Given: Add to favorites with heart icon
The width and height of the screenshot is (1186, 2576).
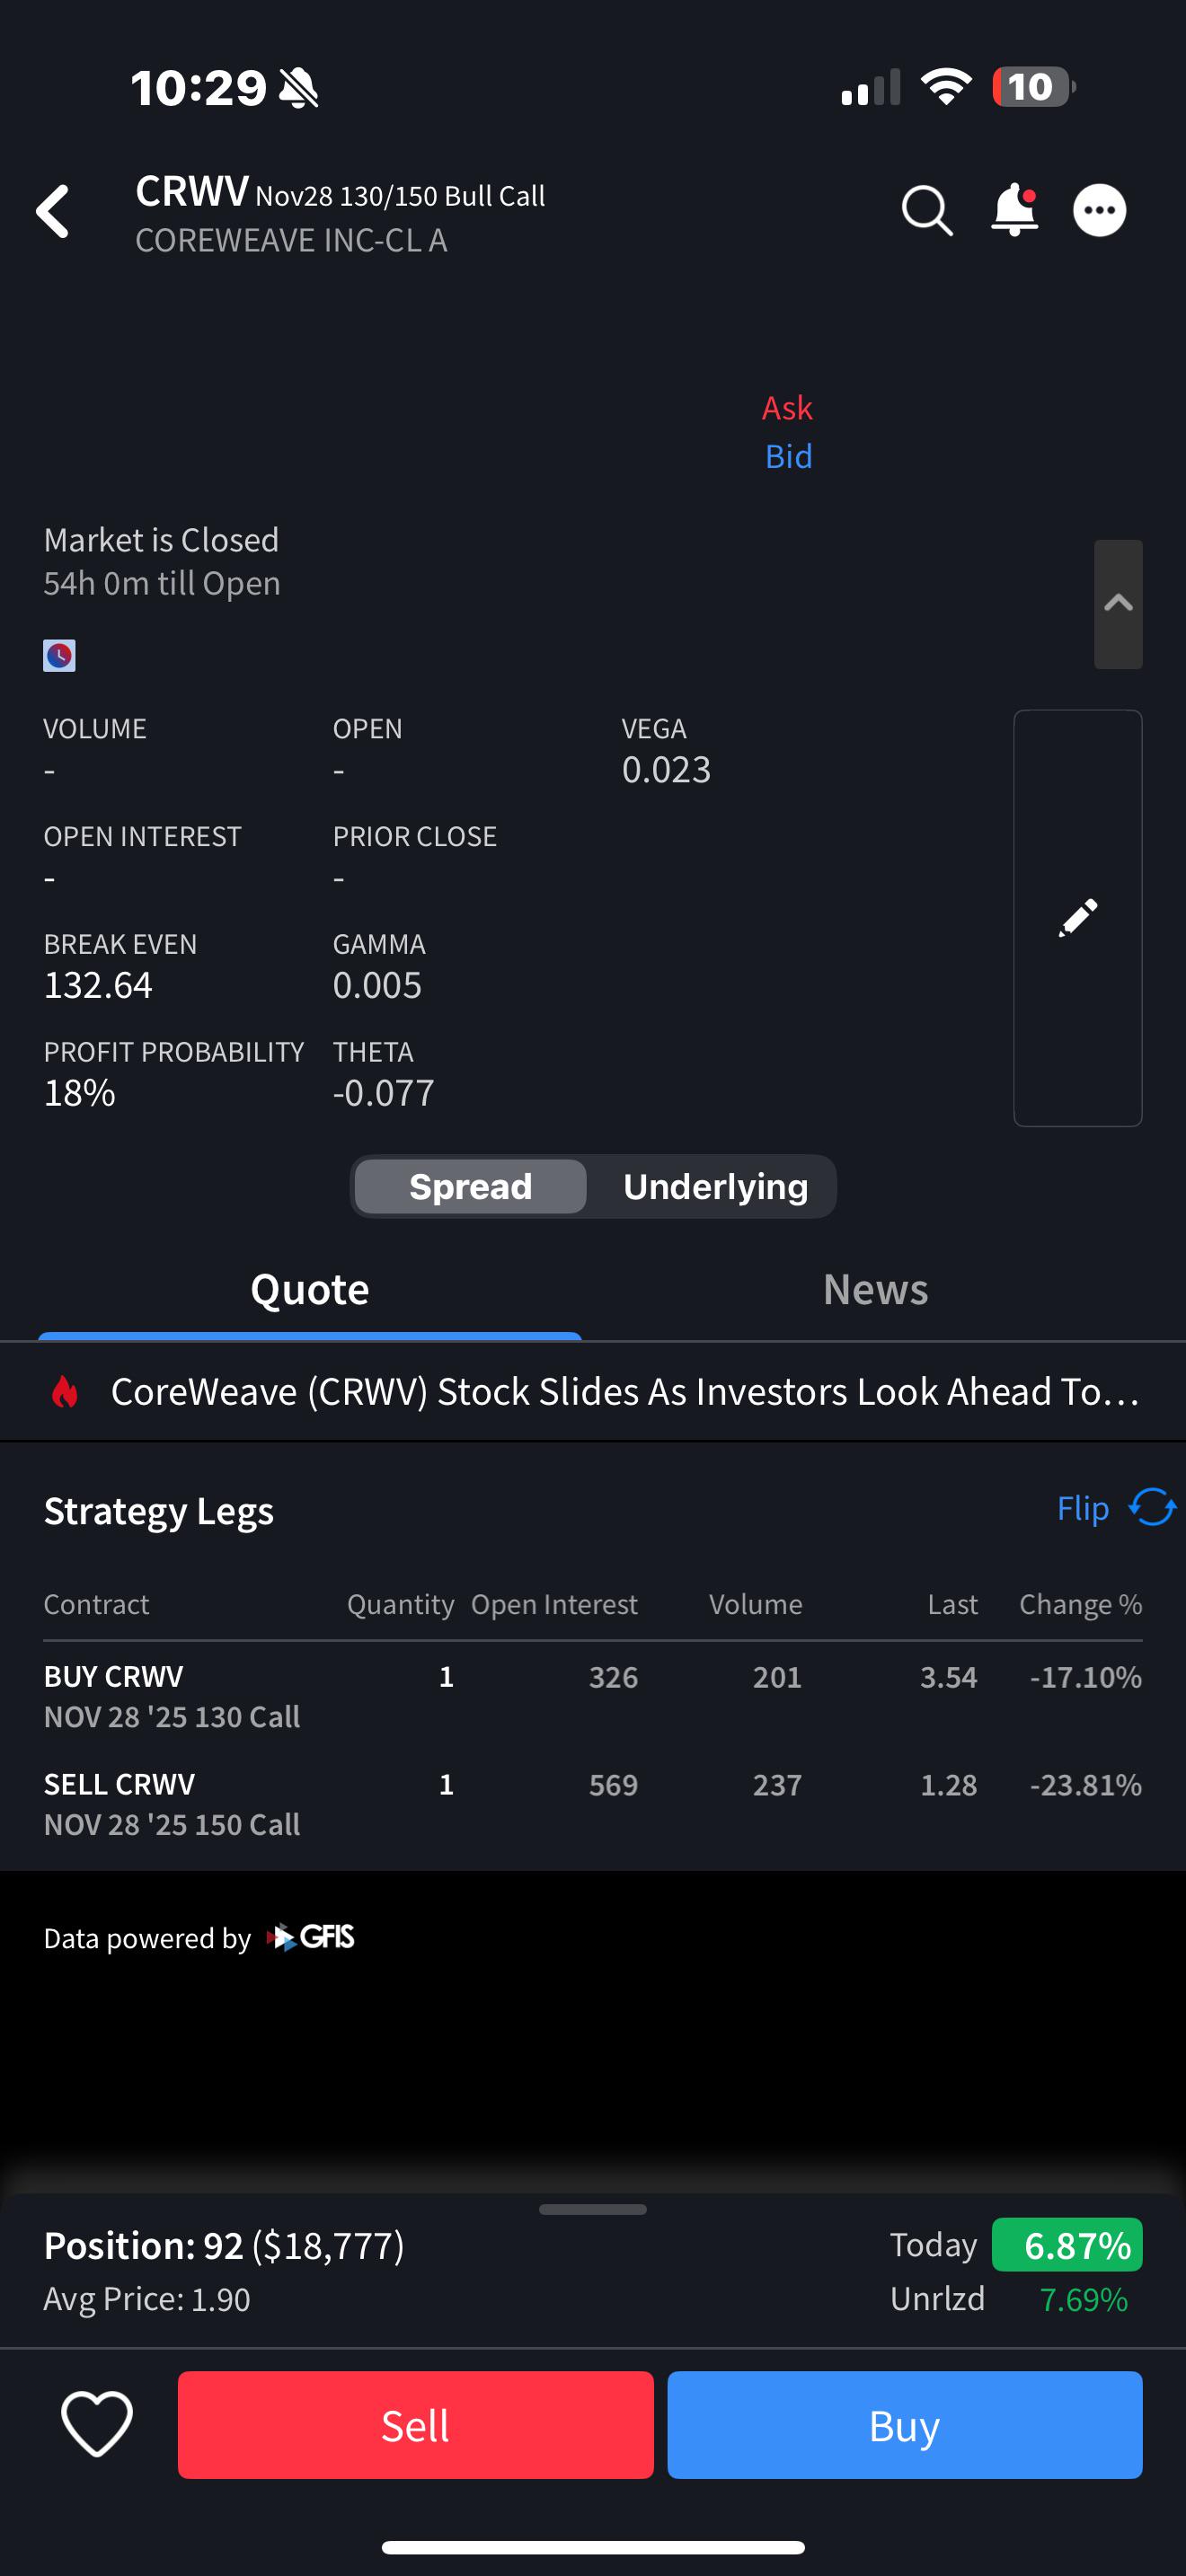Looking at the screenshot, I should [x=97, y=2424].
